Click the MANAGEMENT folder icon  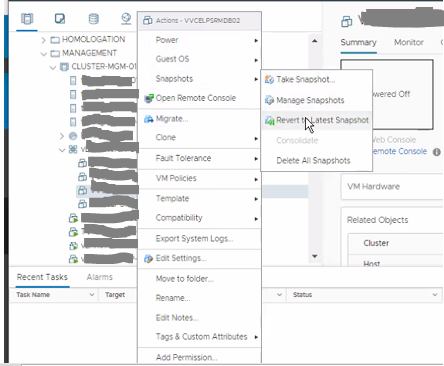pos(55,53)
